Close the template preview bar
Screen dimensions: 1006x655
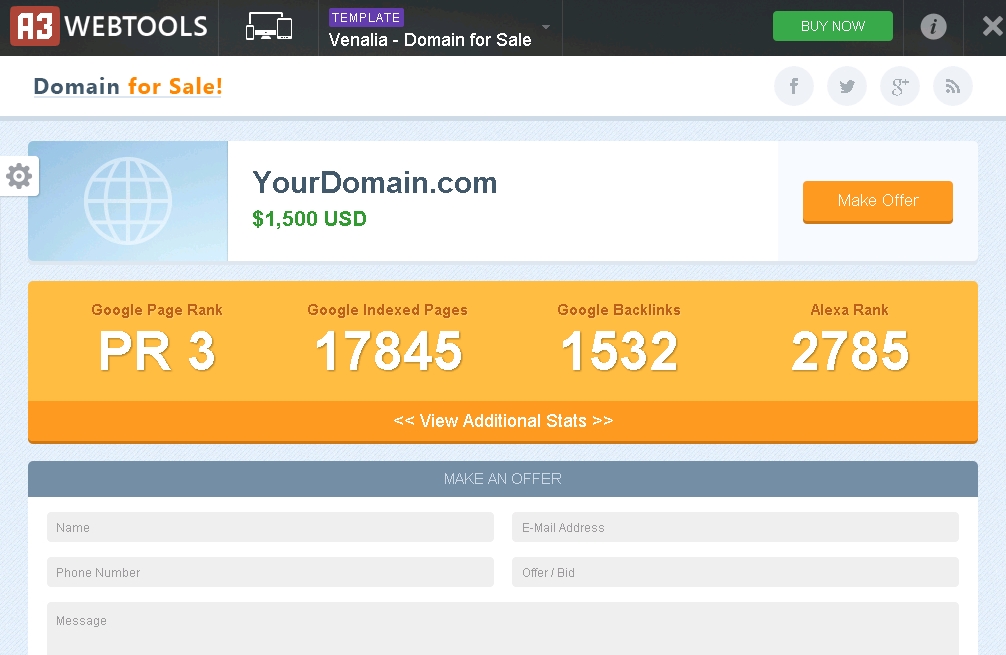(x=991, y=27)
